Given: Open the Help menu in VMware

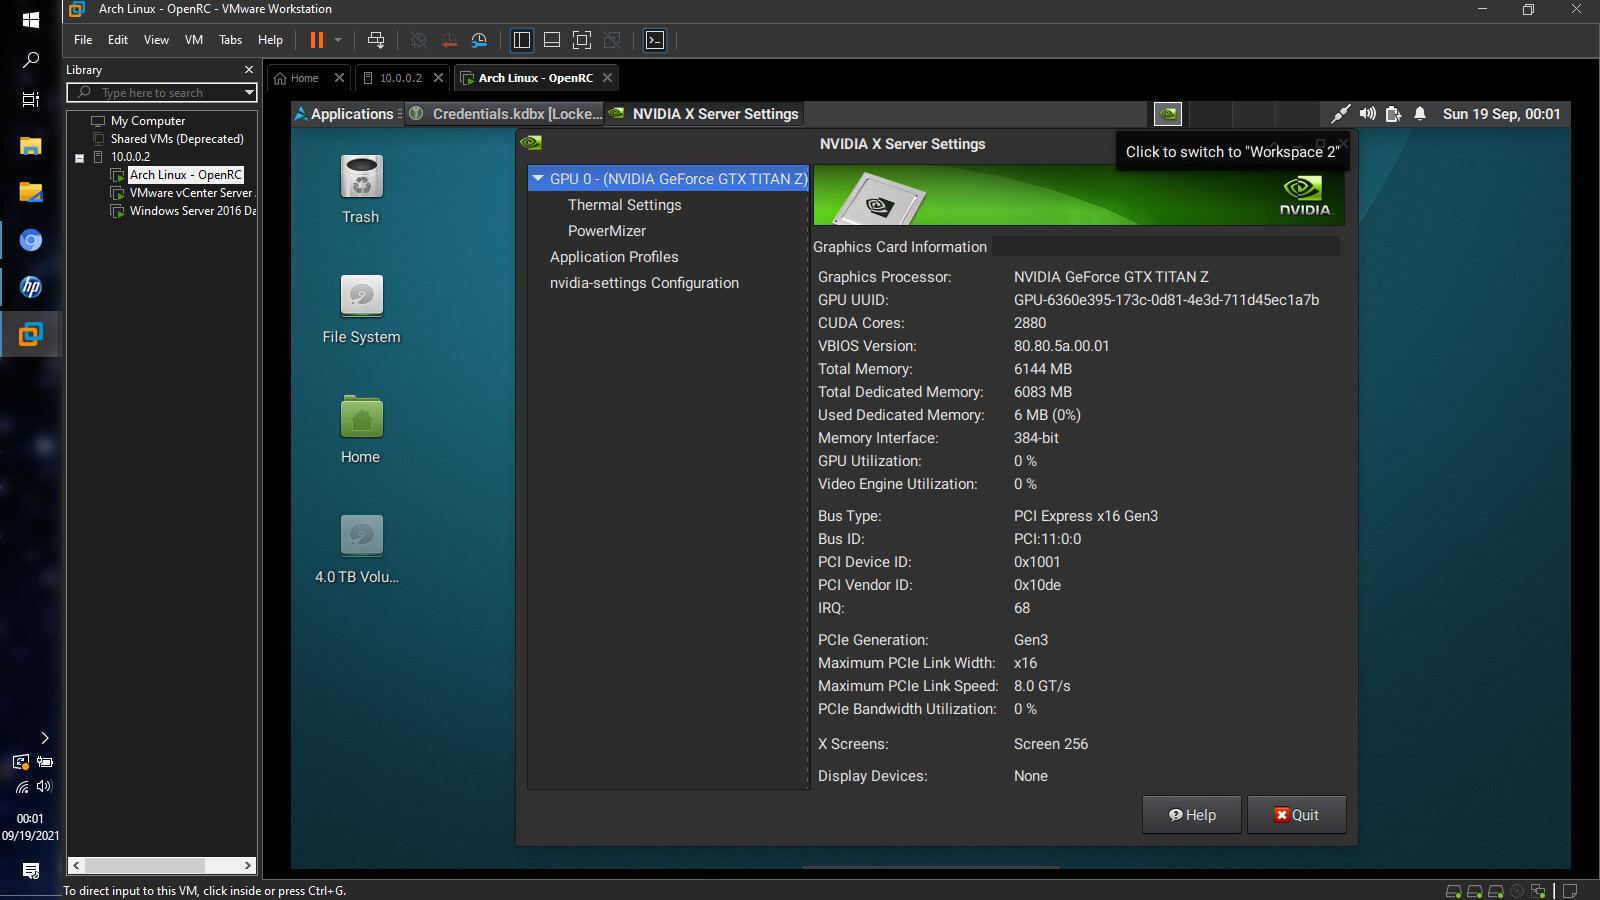Looking at the screenshot, I should pyautogui.click(x=270, y=40).
